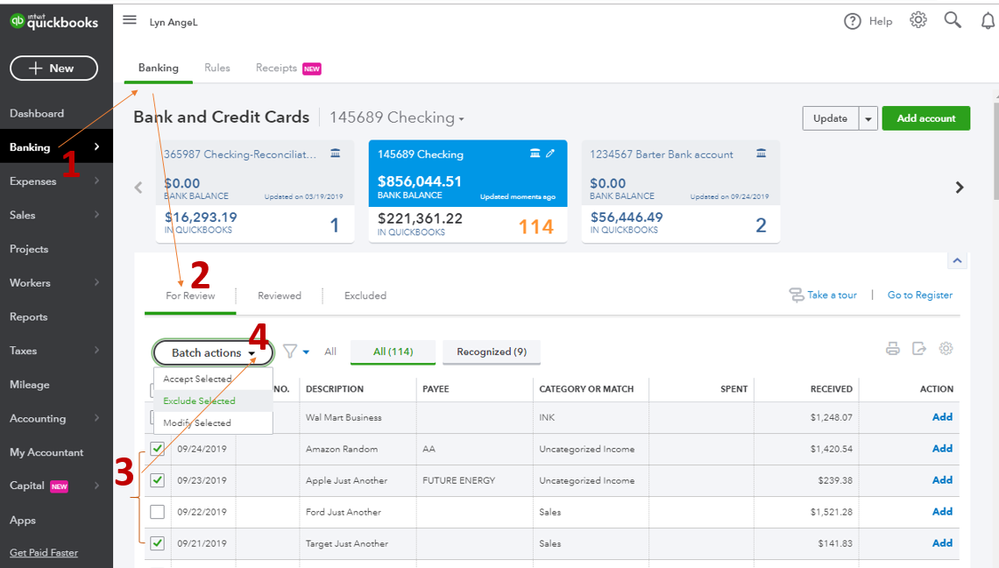This screenshot has width=999, height=568.
Task: Open the filter dropdown arrow
Action: click(306, 352)
